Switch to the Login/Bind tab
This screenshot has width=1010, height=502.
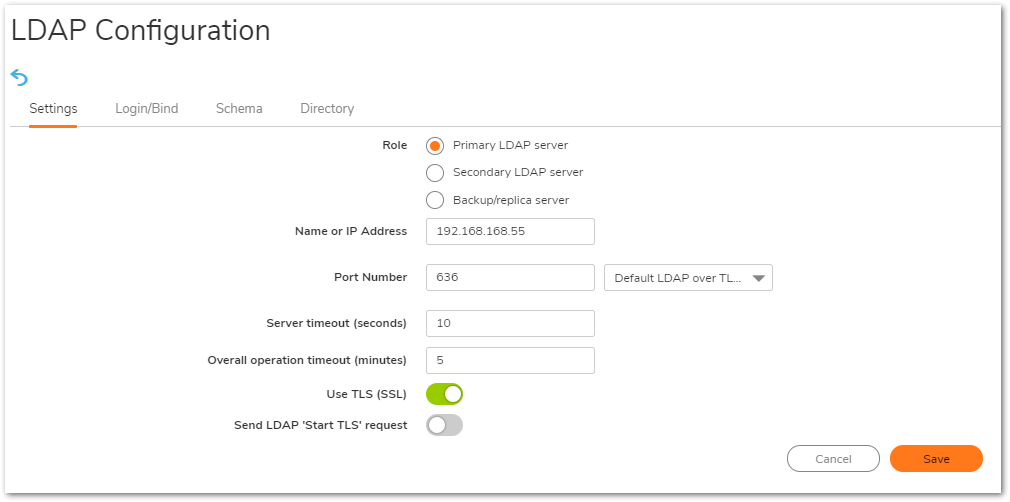click(146, 108)
